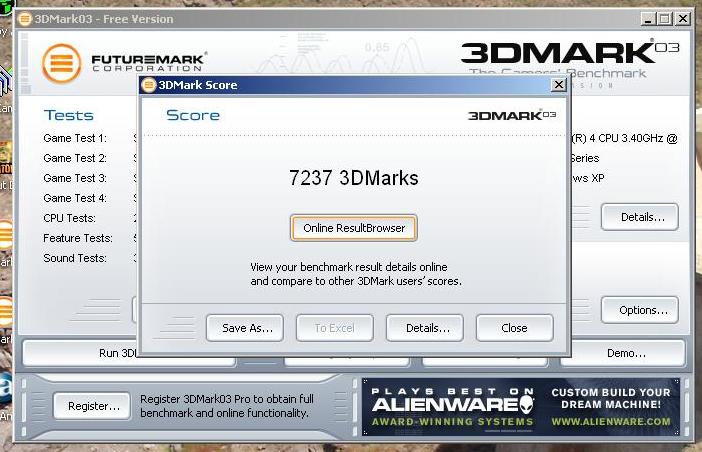Screen dimensions: 702x452
Task: Click the Tests heading
Action: click(x=68, y=115)
